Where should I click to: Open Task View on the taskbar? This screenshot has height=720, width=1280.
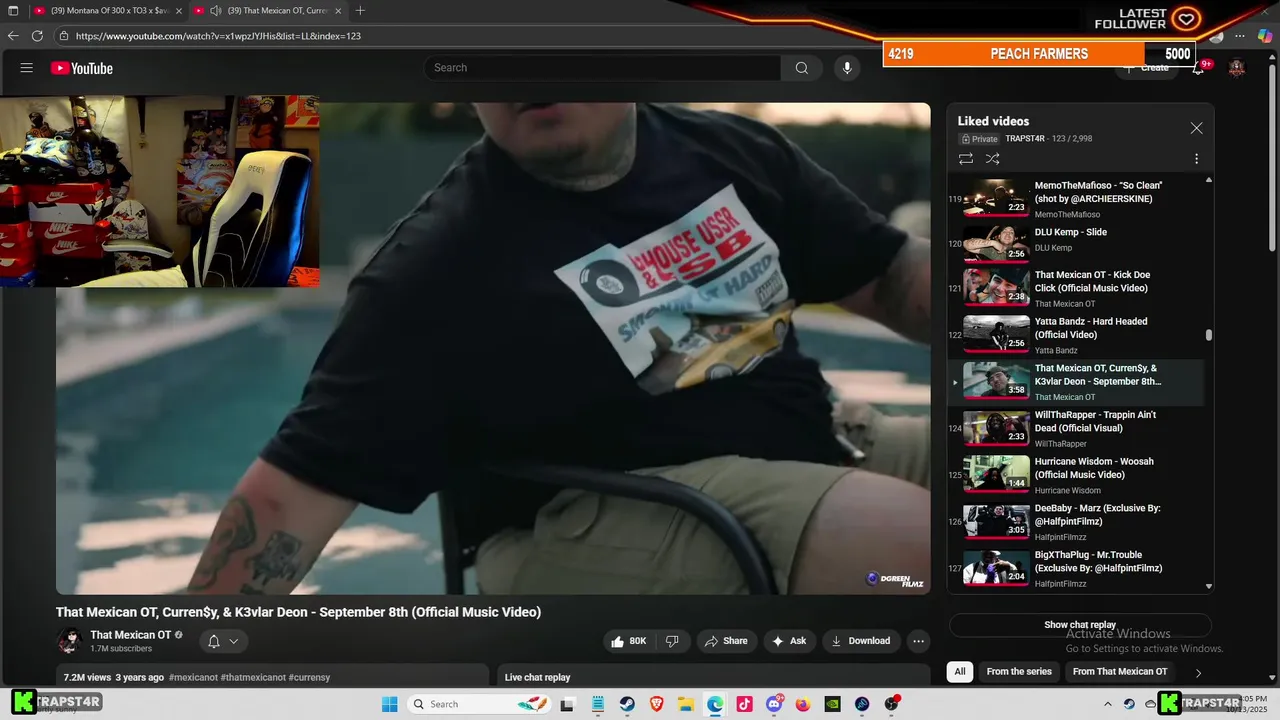(568, 704)
